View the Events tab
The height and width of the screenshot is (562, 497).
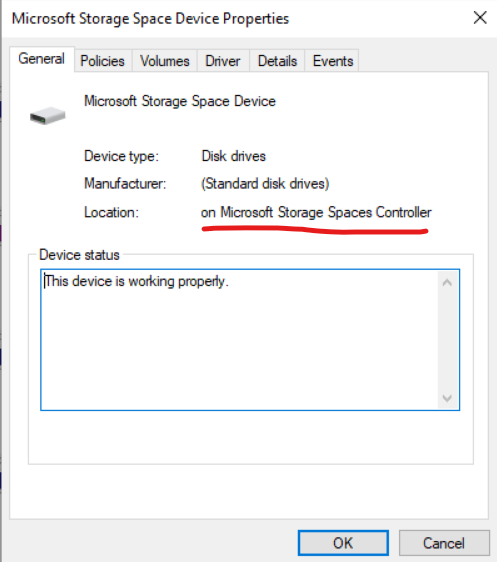333,61
